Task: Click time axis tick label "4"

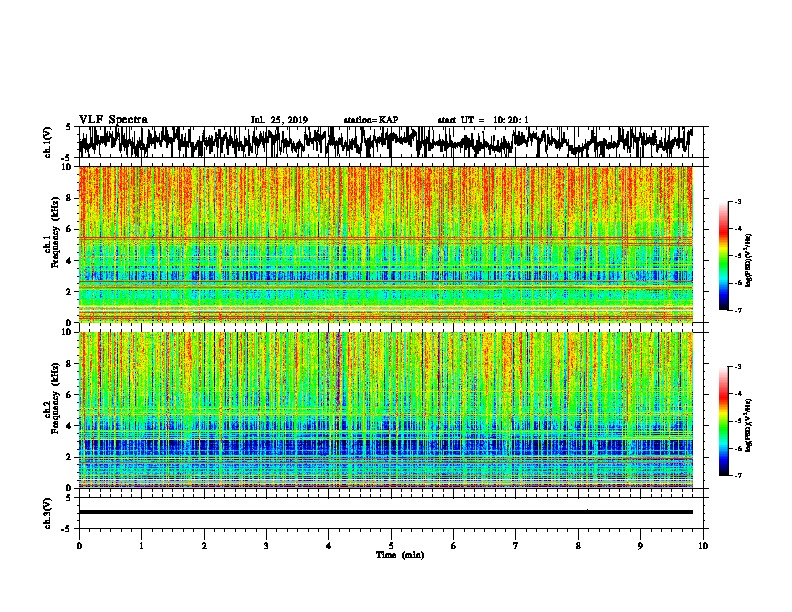Action: click(x=328, y=546)
